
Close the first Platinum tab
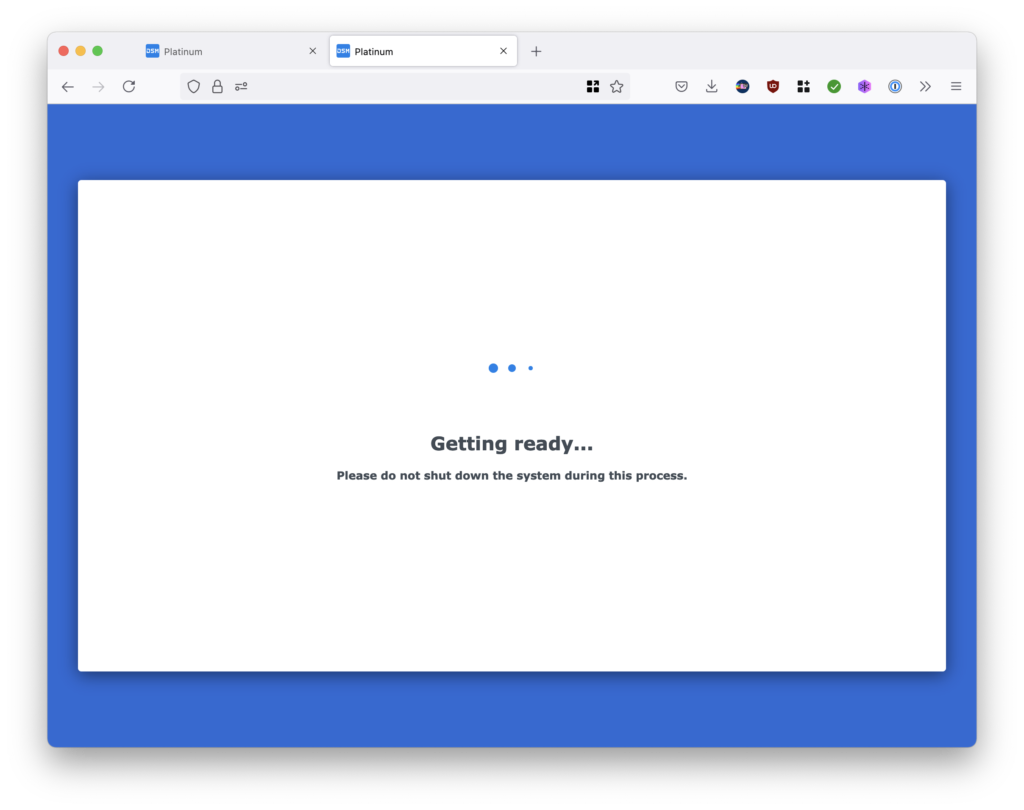(x=313, y=51)
